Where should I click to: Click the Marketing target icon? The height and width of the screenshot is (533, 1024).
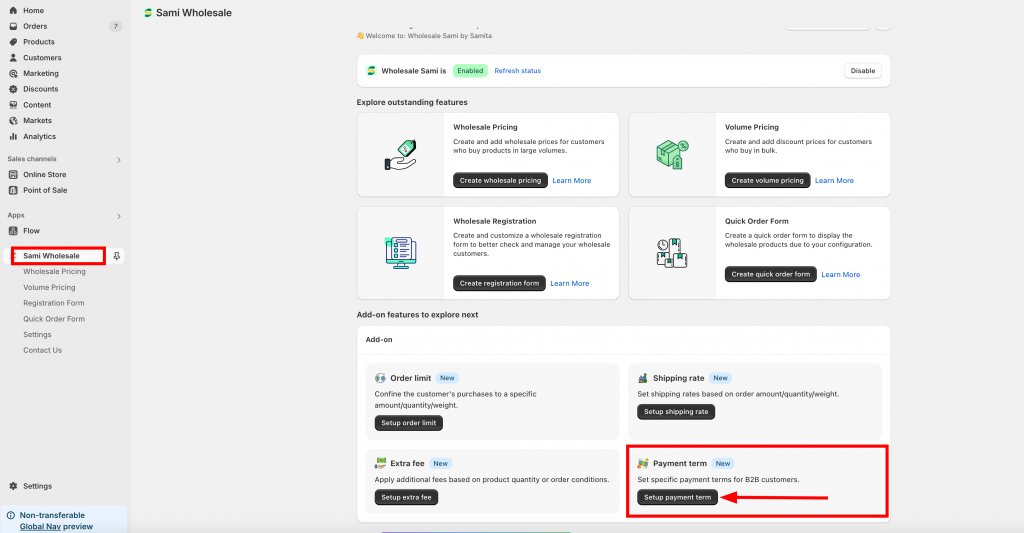coord(13,73)
